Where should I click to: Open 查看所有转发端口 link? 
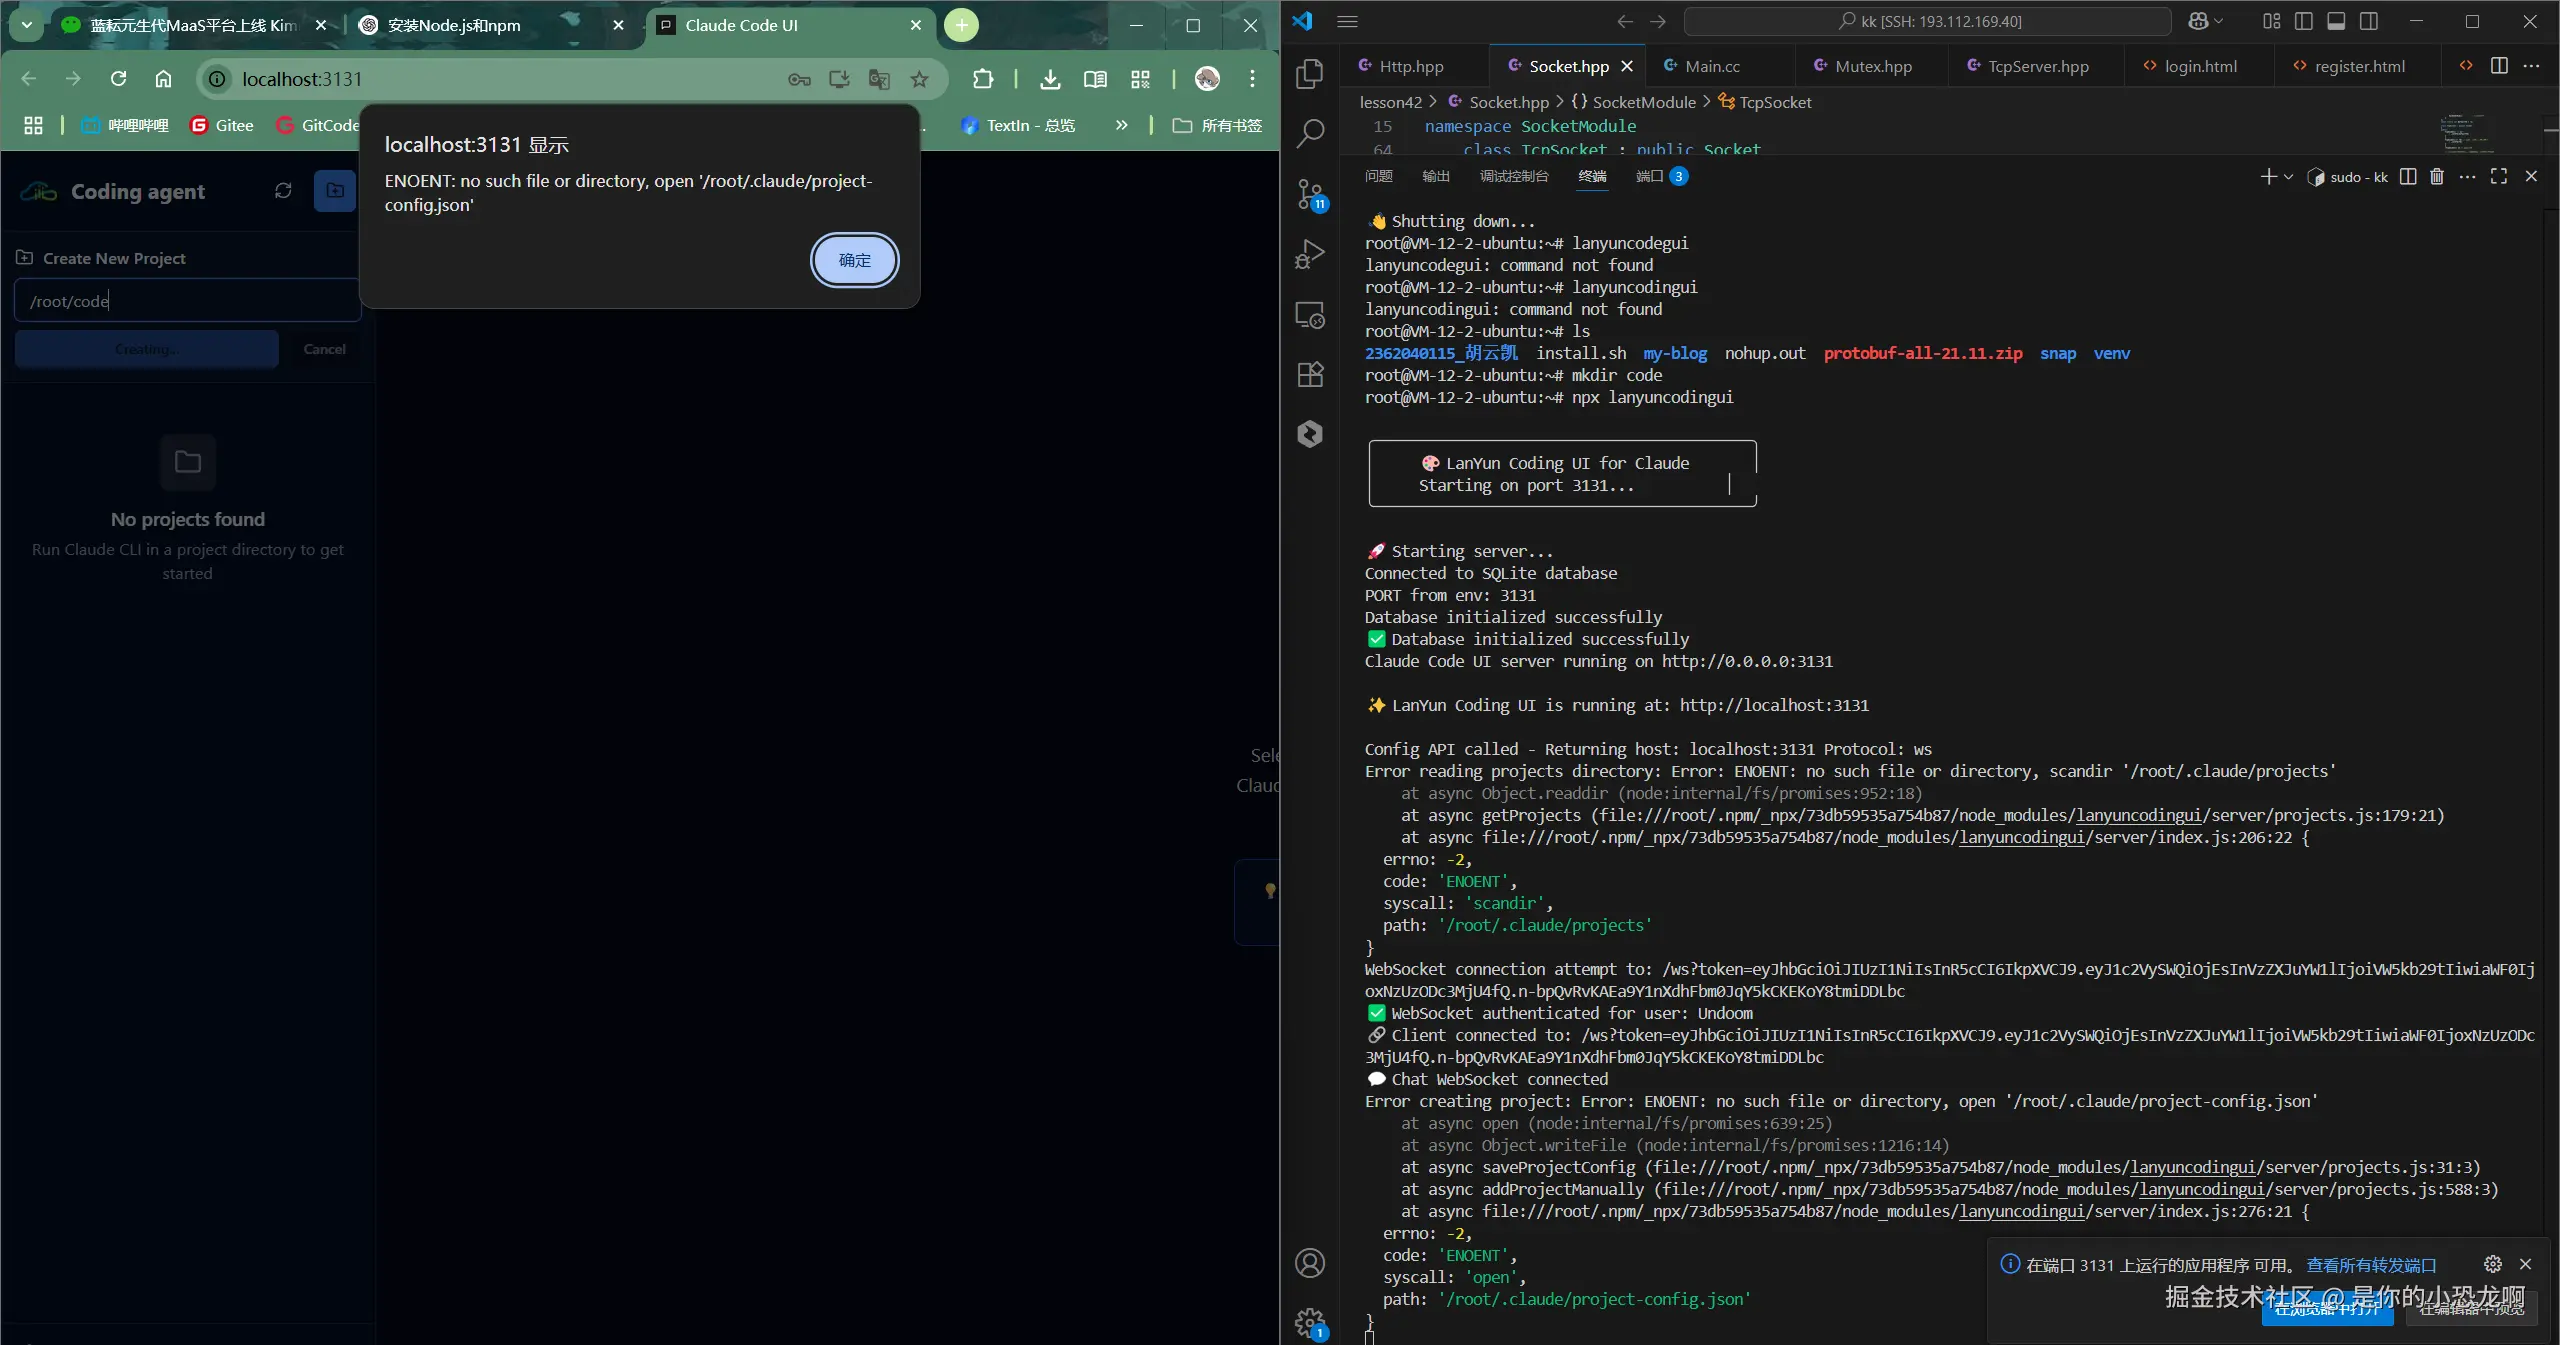(x=2371, y=1265)
